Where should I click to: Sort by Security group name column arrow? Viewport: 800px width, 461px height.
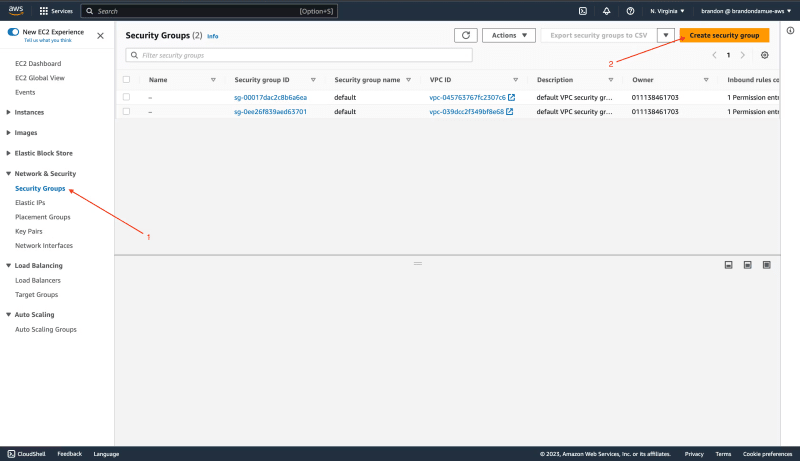pos(408,80)
